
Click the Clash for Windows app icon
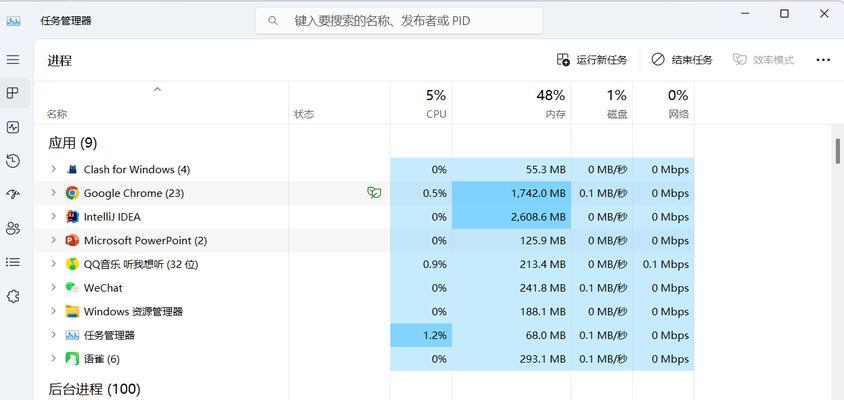pos(72,170)
